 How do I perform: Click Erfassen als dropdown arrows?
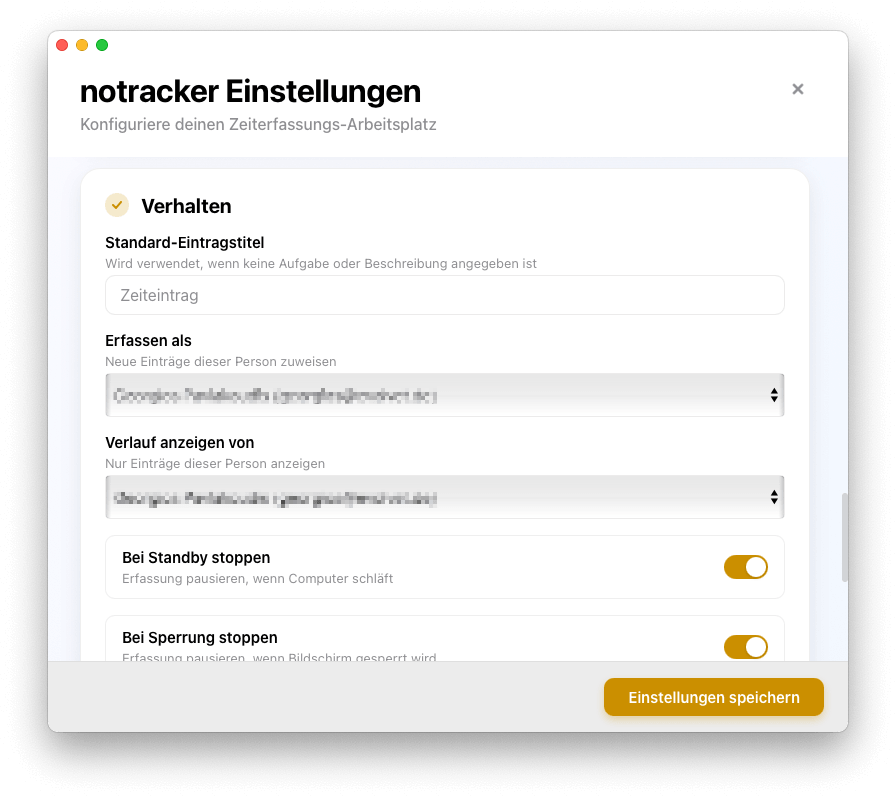click(774, 395)
